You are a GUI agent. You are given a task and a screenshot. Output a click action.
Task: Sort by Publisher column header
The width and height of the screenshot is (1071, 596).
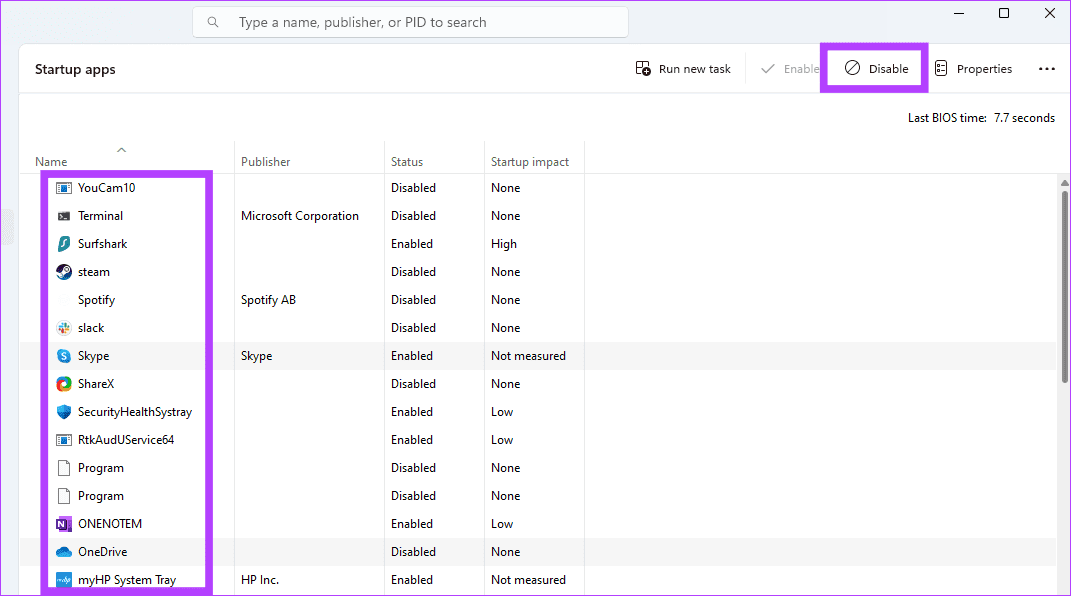tap(265, 162)
